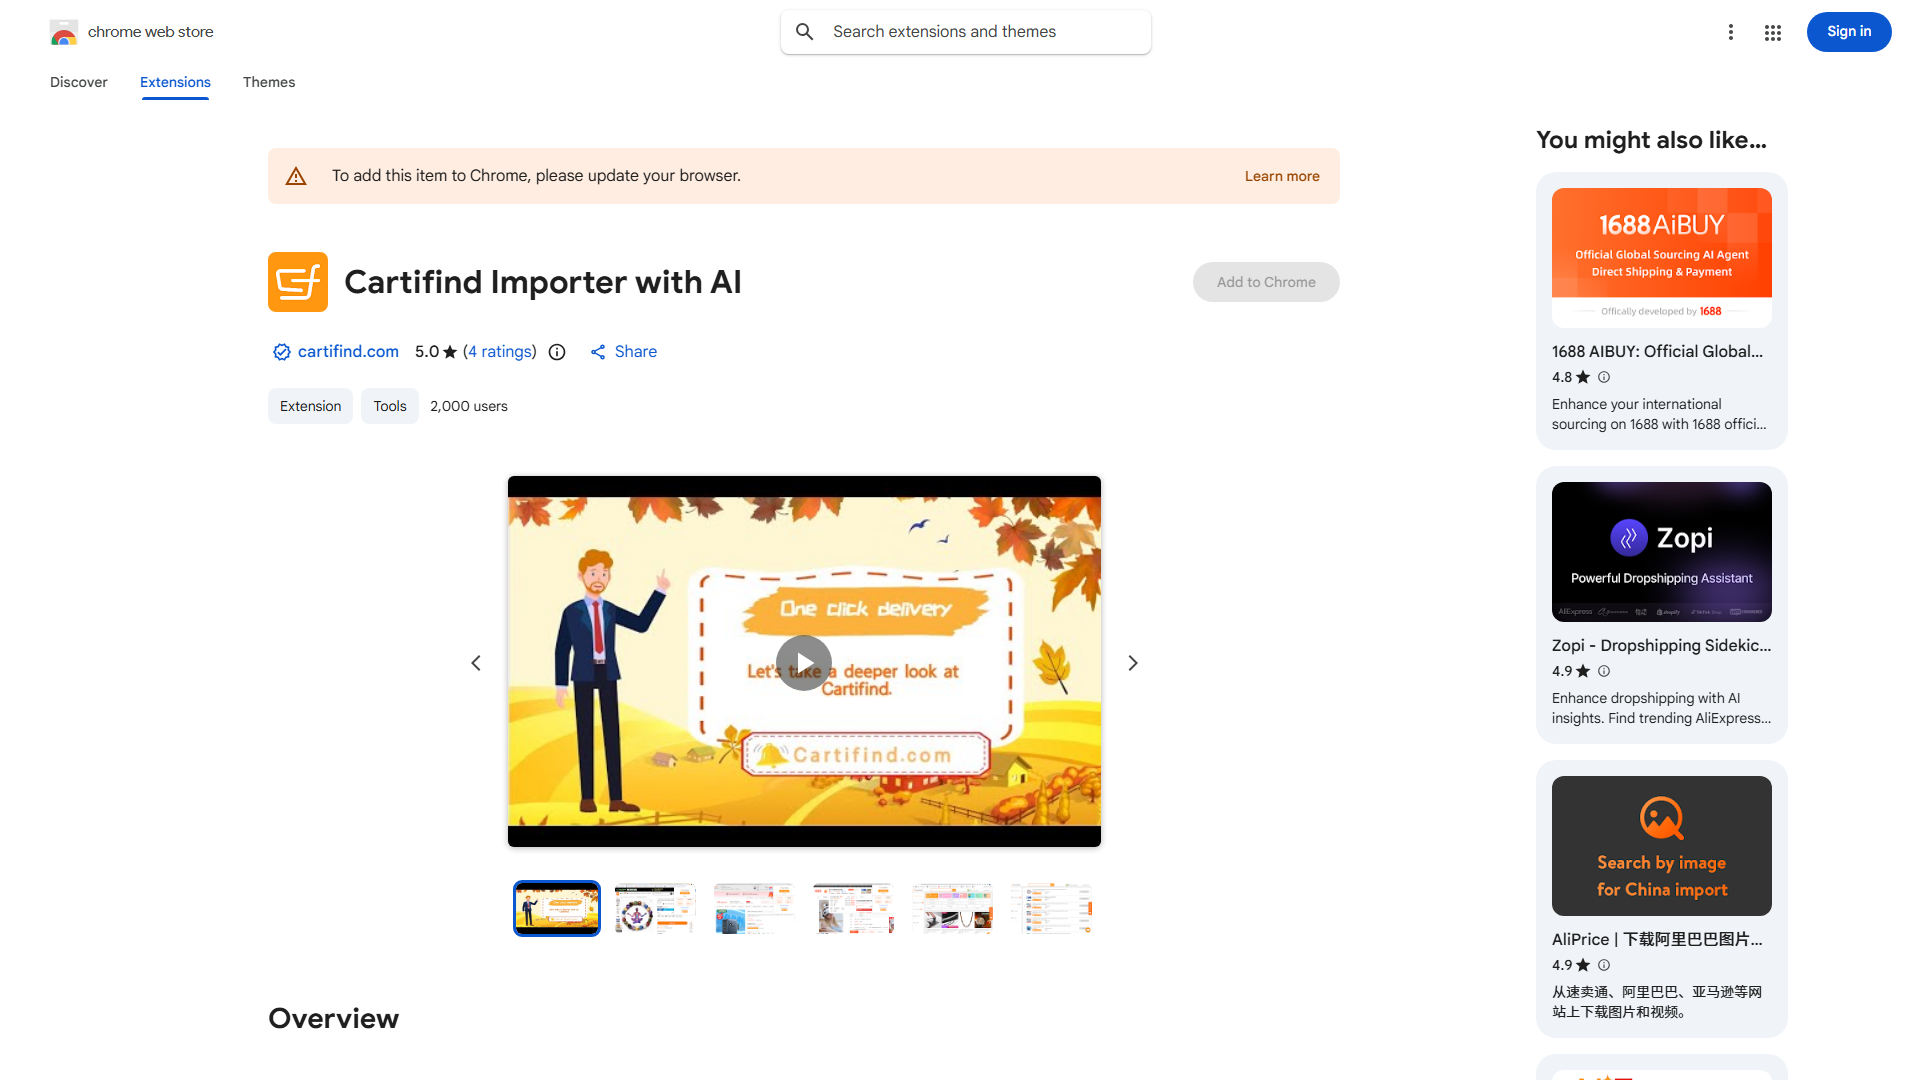Go to the previous slide with left chevron

[x=476, y=663]
